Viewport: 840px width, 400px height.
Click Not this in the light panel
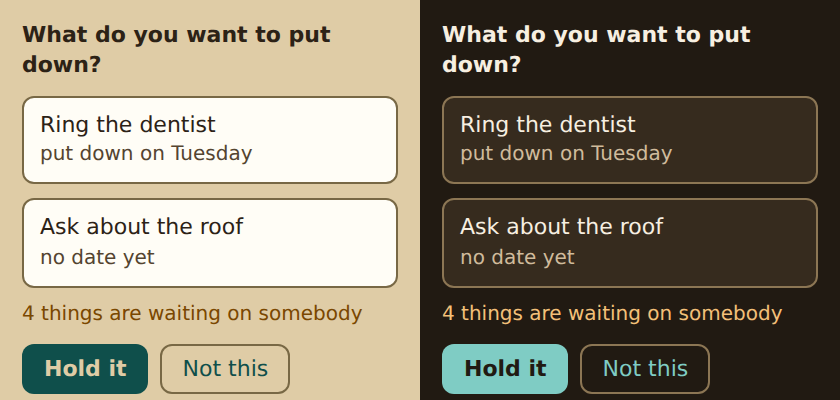(225, 369)
